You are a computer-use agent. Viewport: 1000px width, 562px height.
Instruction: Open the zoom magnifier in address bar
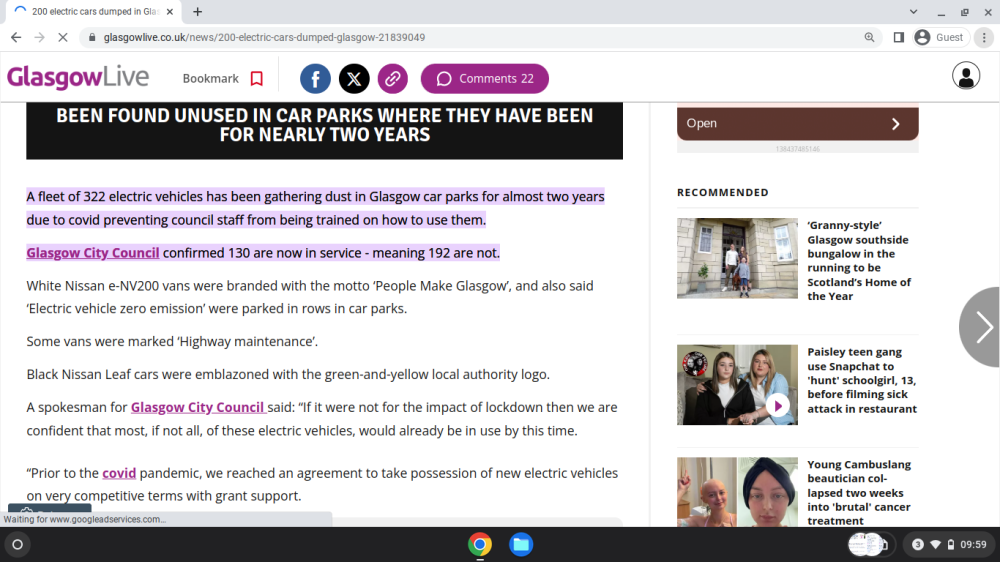point(869,37)
